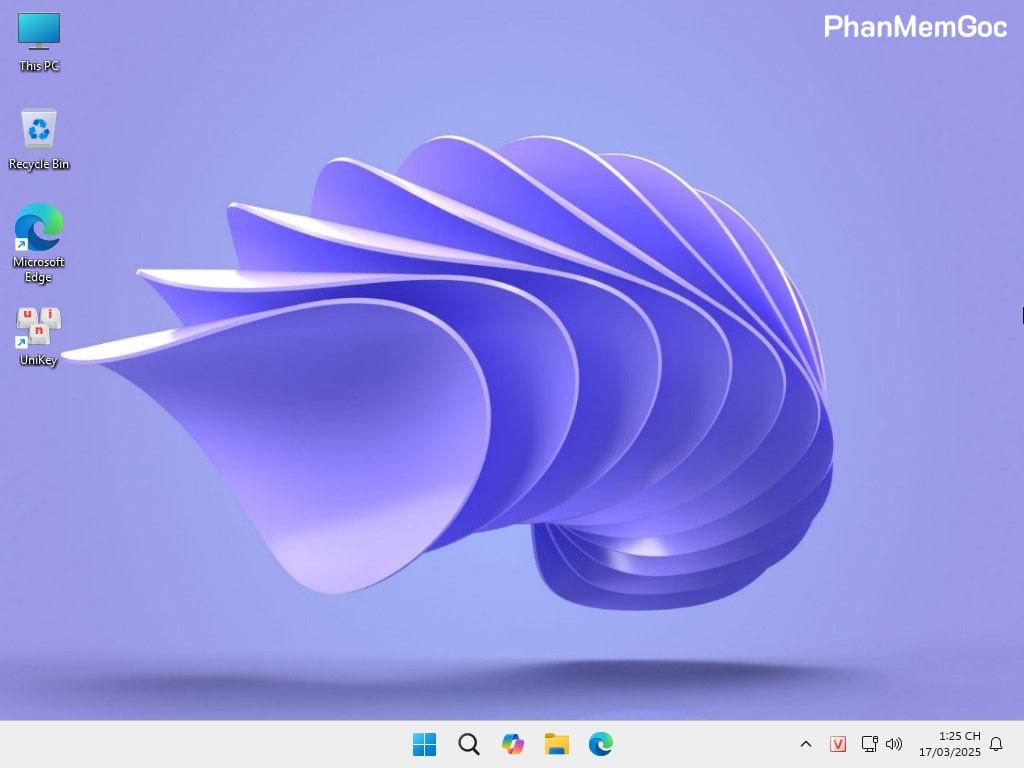Open the notification bell panel
Viewport: 1024px width, 768px height.
pyautogui.click(x=996, y=744)
